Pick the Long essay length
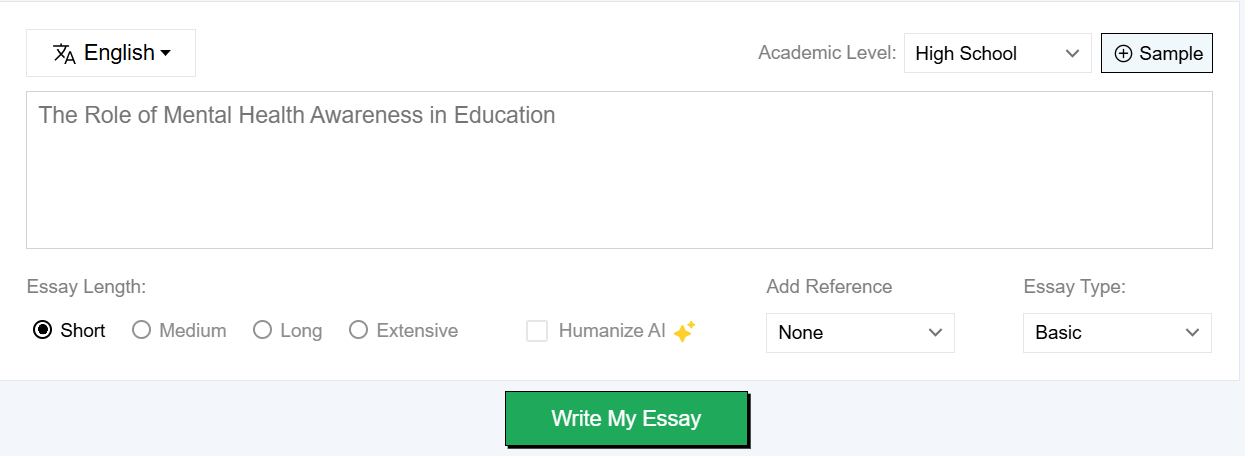The width and height of the screenshot is (1245, 456). tap(287, 330)
